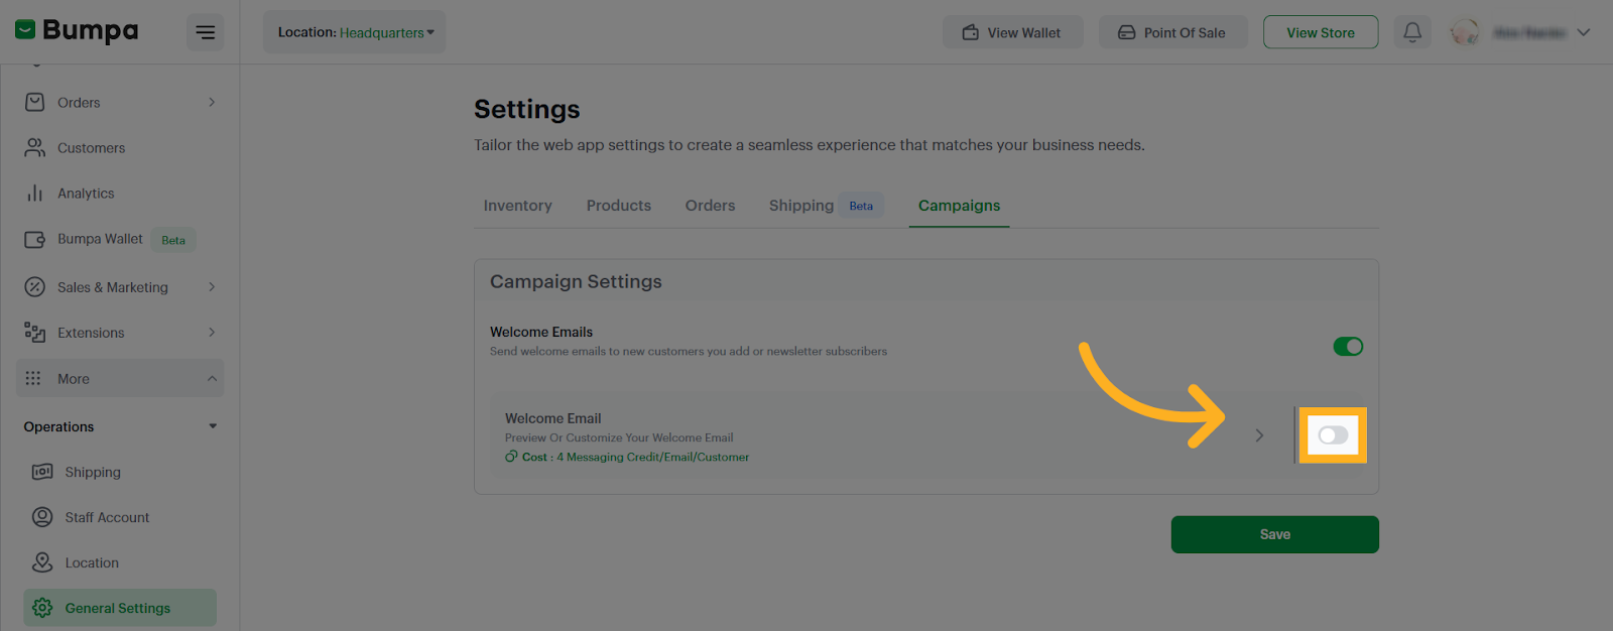Open Point Of Sale
1613x631 pixels.
pos(1173,32)
